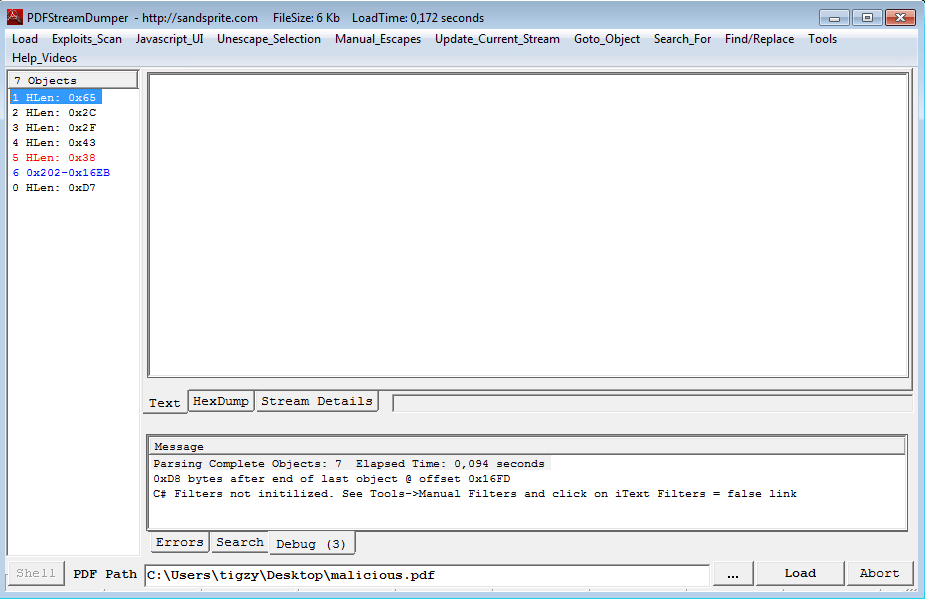Viewport: 925px width, 599px height.
Task: Switch to the Errors tab
Action: 179,542
